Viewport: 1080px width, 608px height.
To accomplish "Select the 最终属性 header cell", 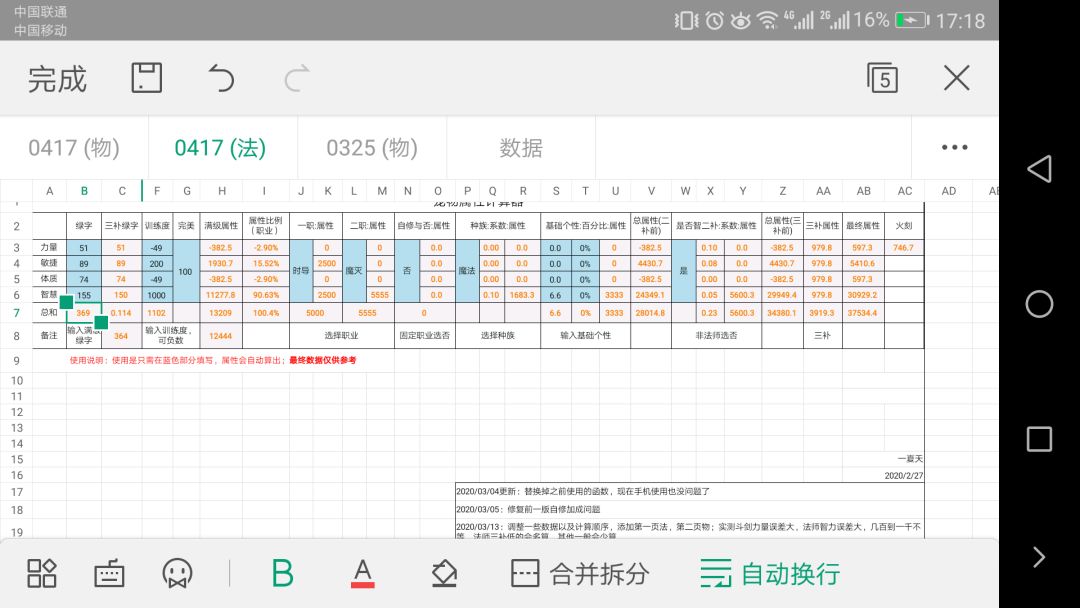I will pyautogui.click(x=862, y=225).
